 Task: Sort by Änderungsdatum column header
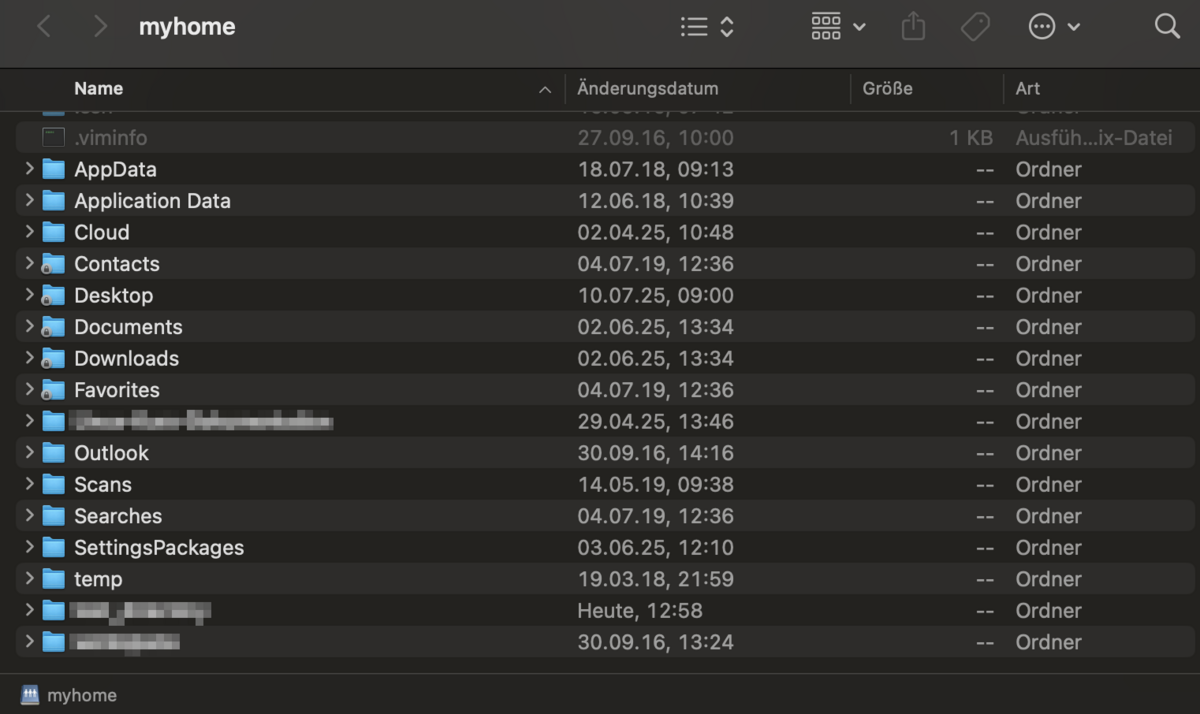[x=648, y=88]
